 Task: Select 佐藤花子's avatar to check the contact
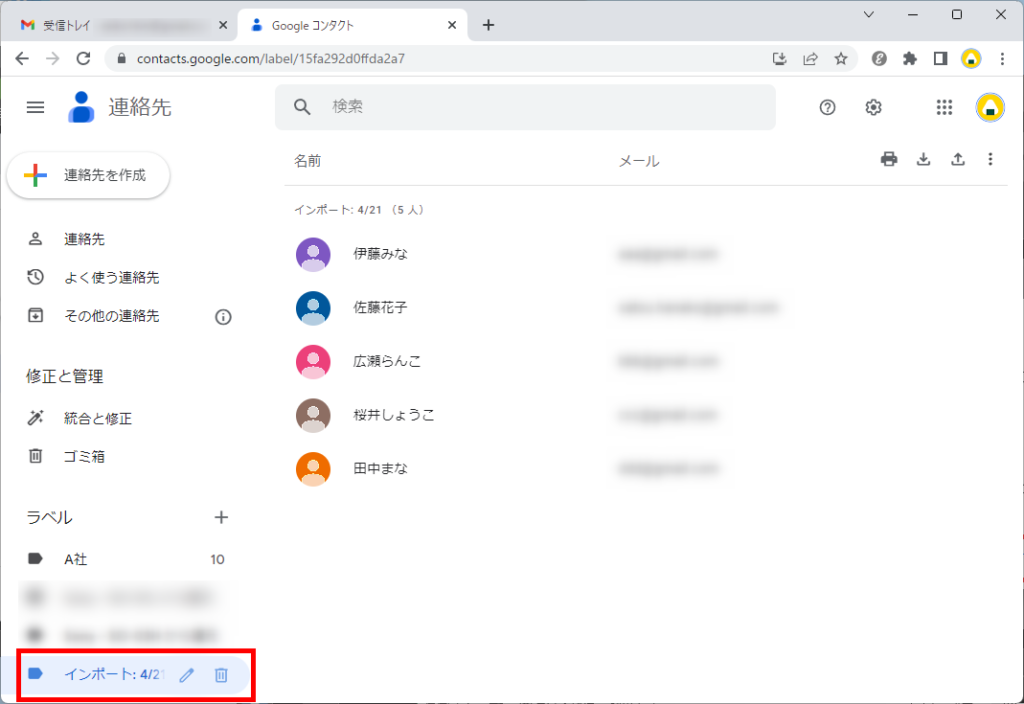312,308
